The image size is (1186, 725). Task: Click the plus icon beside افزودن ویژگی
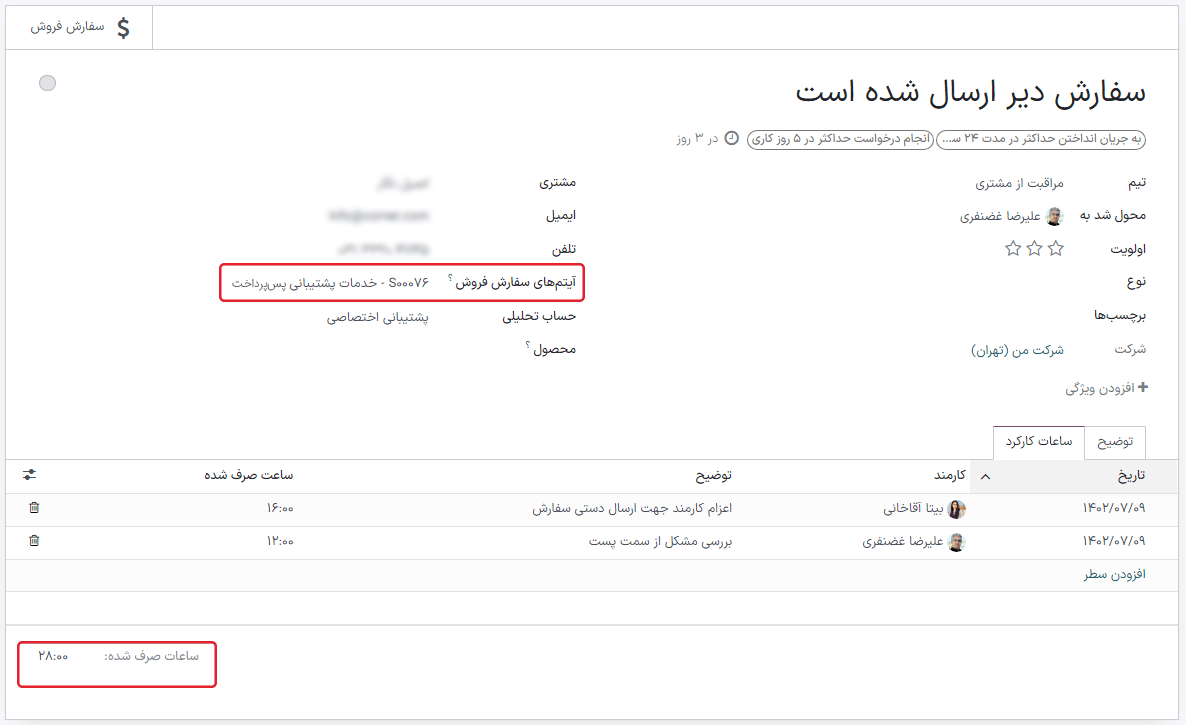tap(1142, 387)
